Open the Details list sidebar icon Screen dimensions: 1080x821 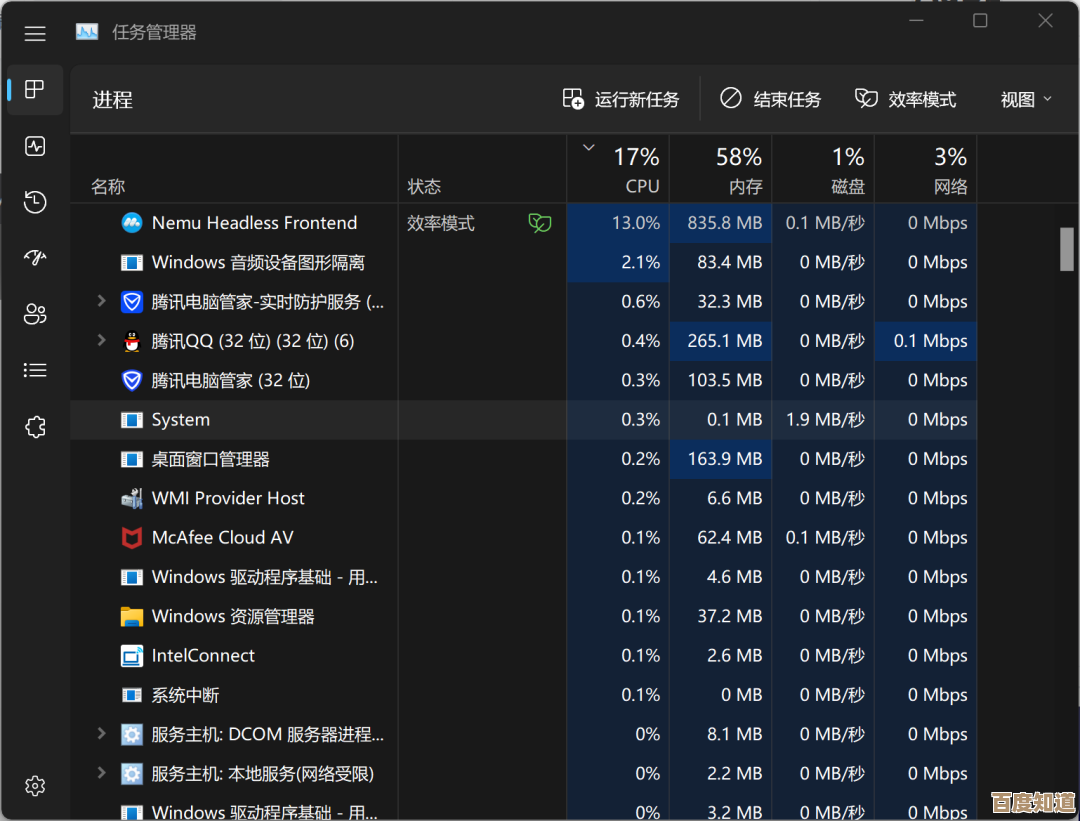tap(35, 370)
